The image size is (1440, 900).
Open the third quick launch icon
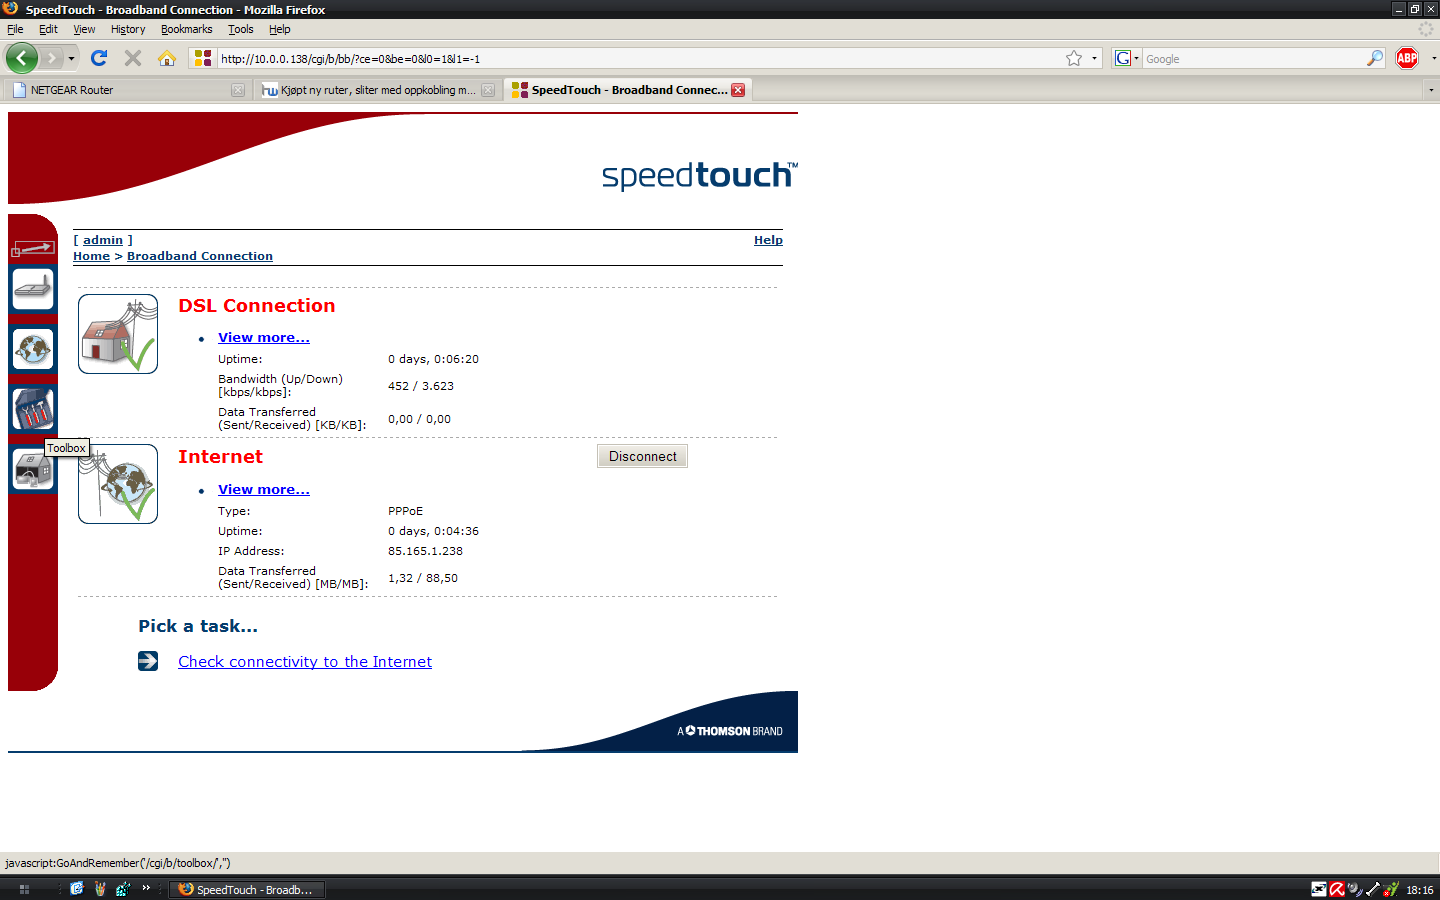tap(123, 889)
